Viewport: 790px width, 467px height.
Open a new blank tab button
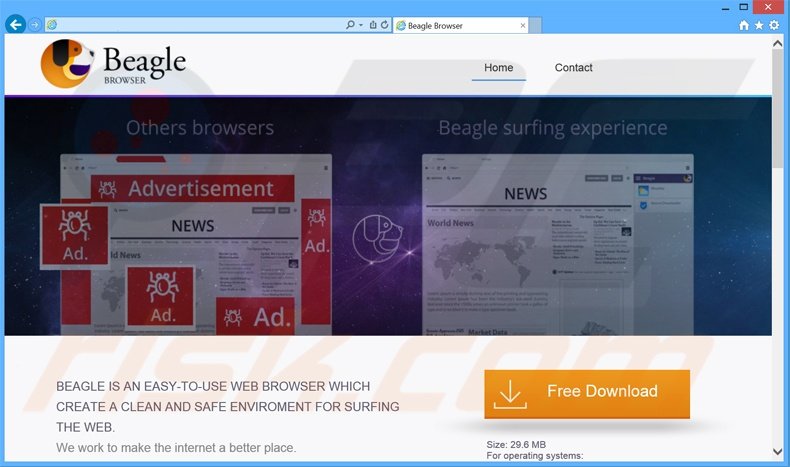point(535,25)
